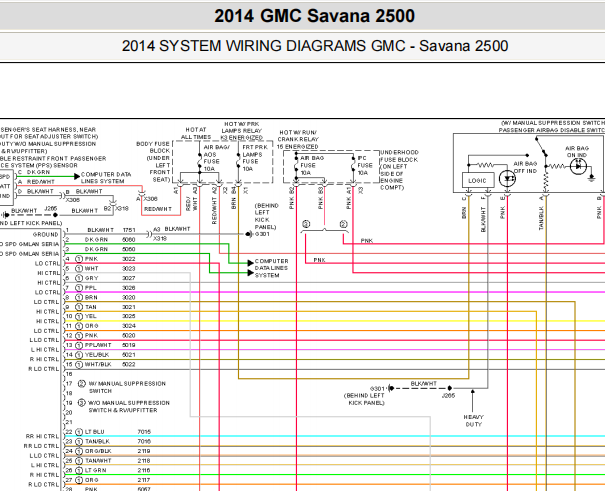Viewport: 605px width, 491px height.
Task: Click the "PASSENGER AIRBAG DISABLE SWITCH" heading
Action: pyautogui.click(x=552, y=130)
